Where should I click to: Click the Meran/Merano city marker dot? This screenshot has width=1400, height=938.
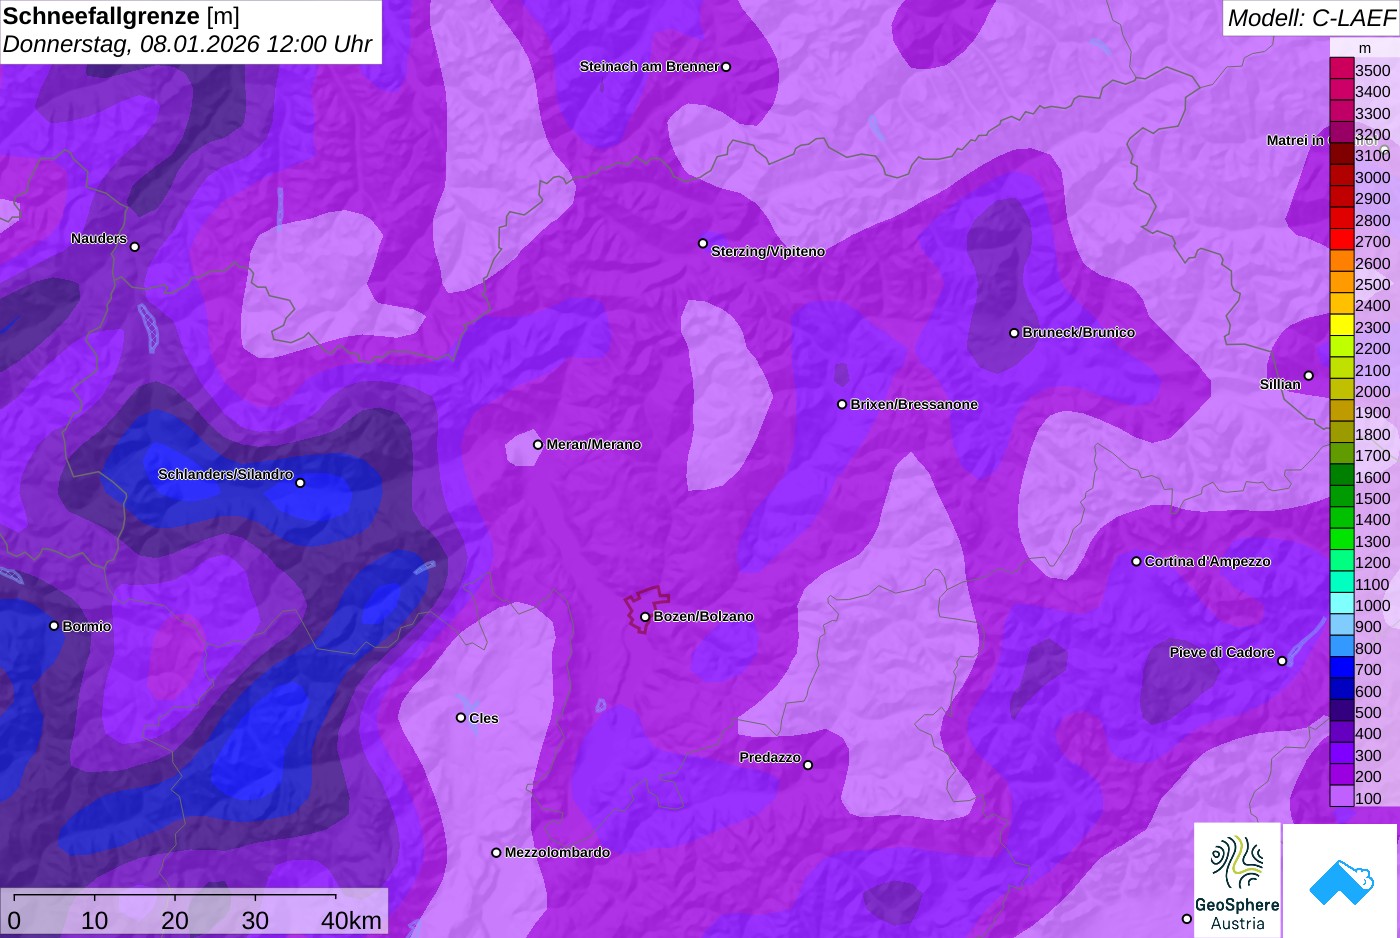(538, 445)
